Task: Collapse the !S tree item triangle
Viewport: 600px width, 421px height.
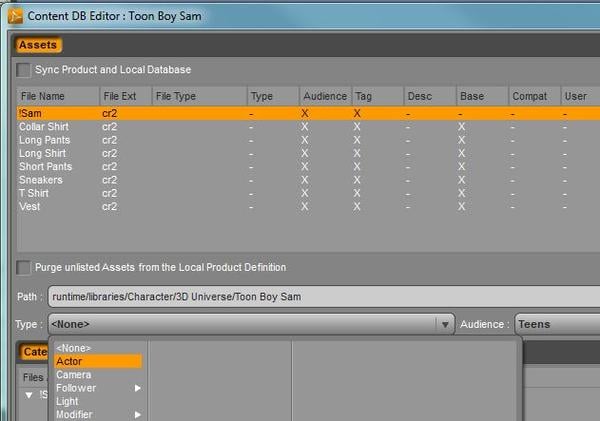Action: (x=29, y=395)
